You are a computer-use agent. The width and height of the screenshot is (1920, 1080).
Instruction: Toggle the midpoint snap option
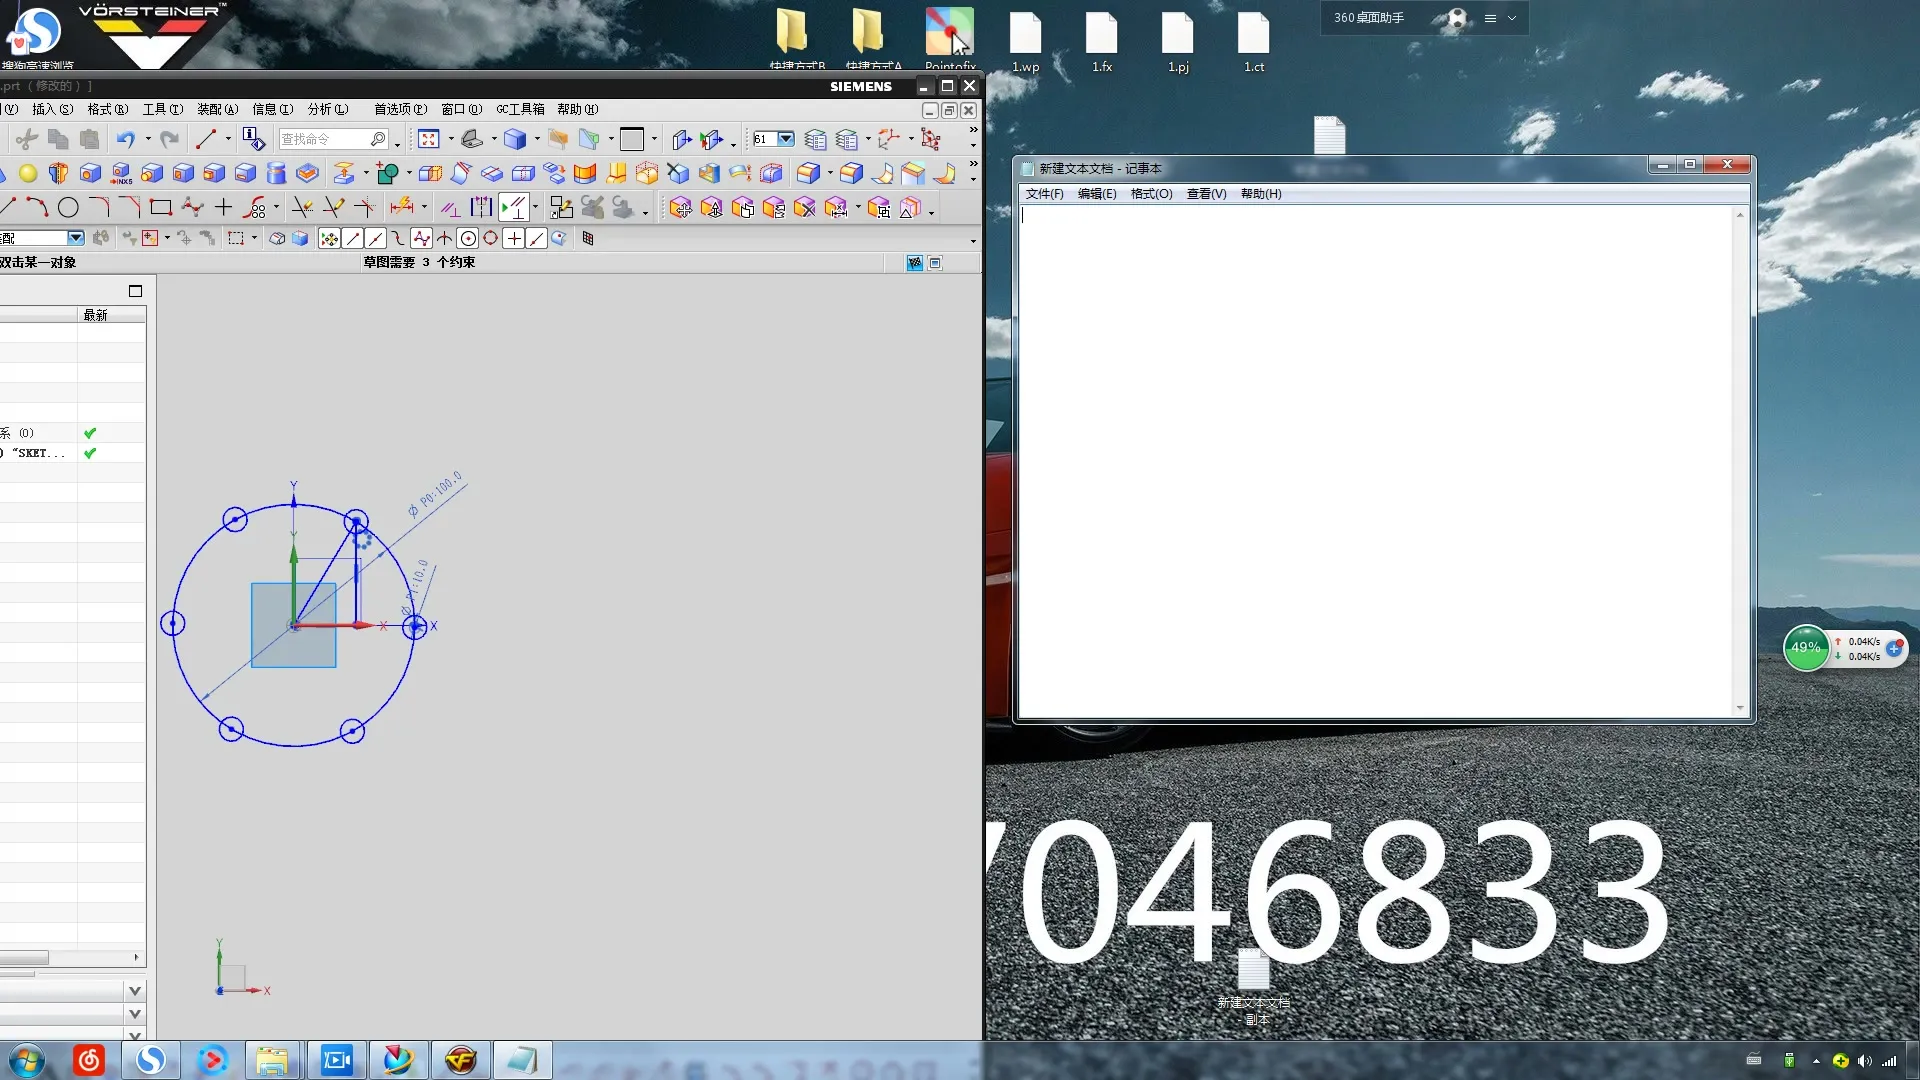click(375, 239)
